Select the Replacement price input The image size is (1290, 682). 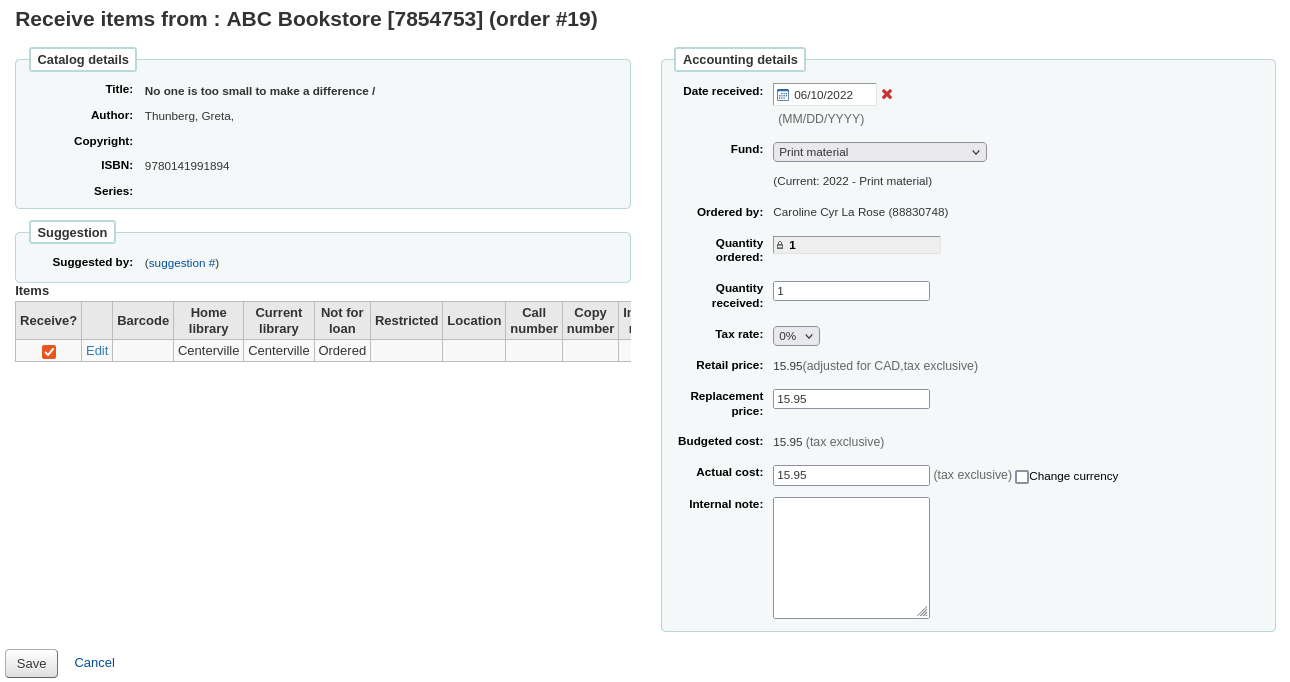[x=851, y=398]
